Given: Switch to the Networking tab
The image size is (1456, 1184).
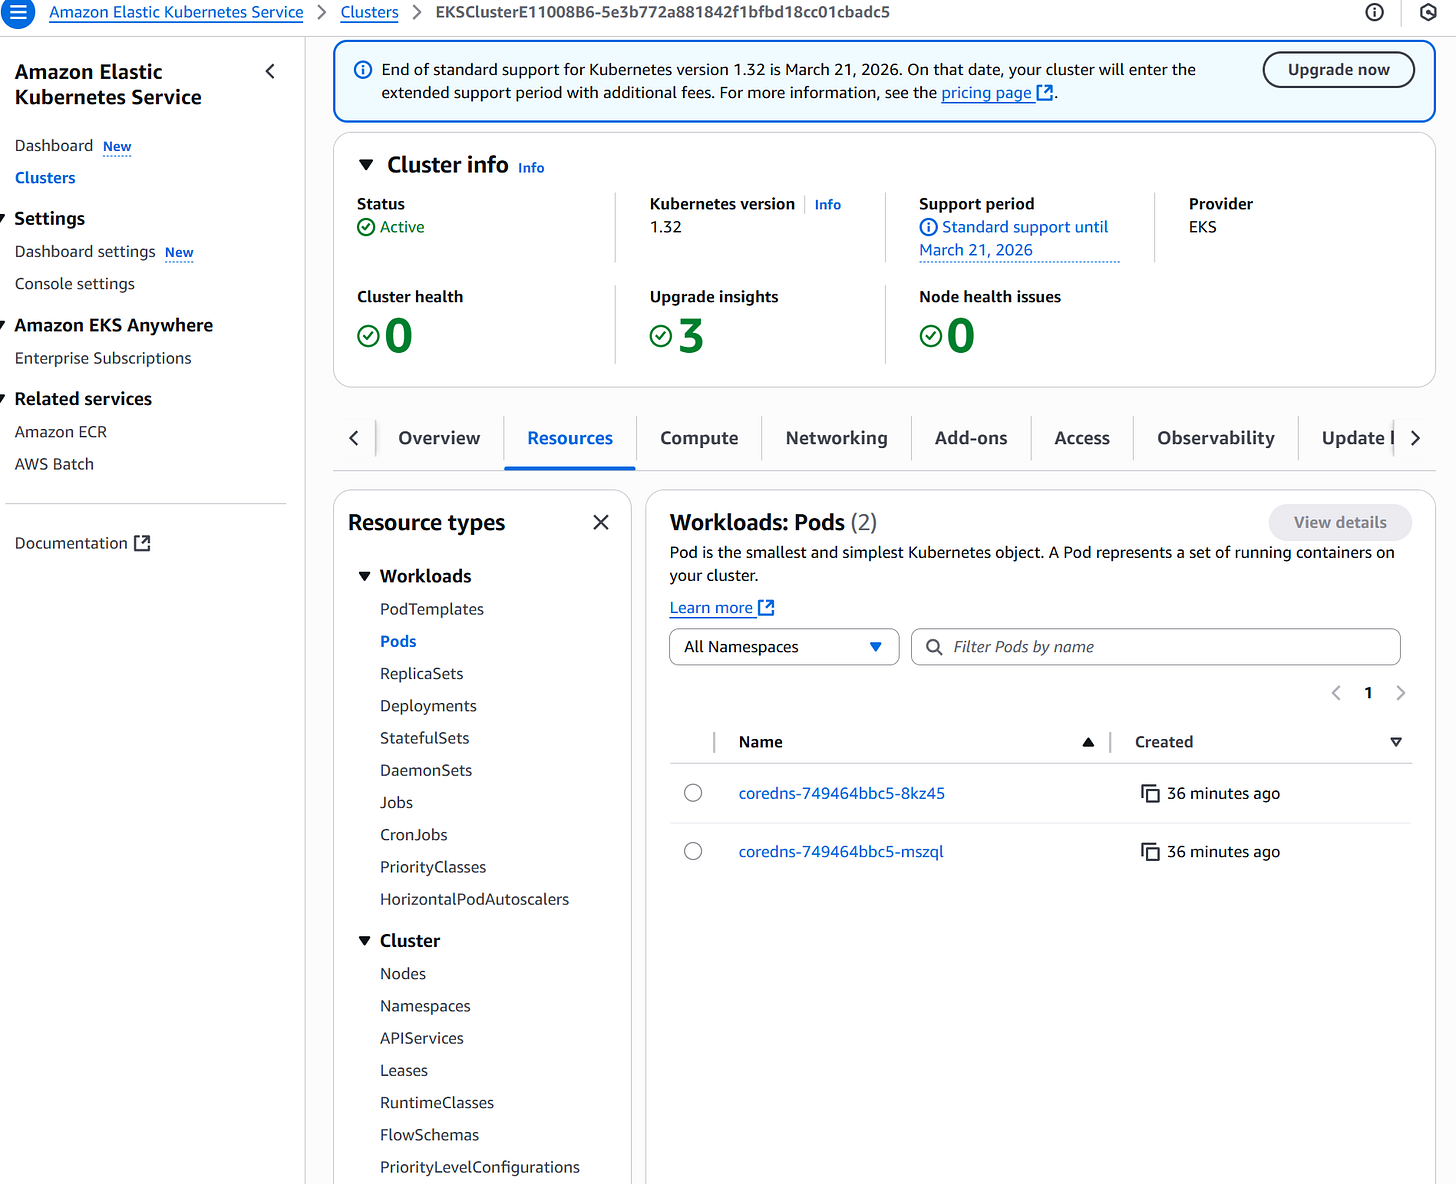Looking at the screenshot, I should [x=836, y=438].
